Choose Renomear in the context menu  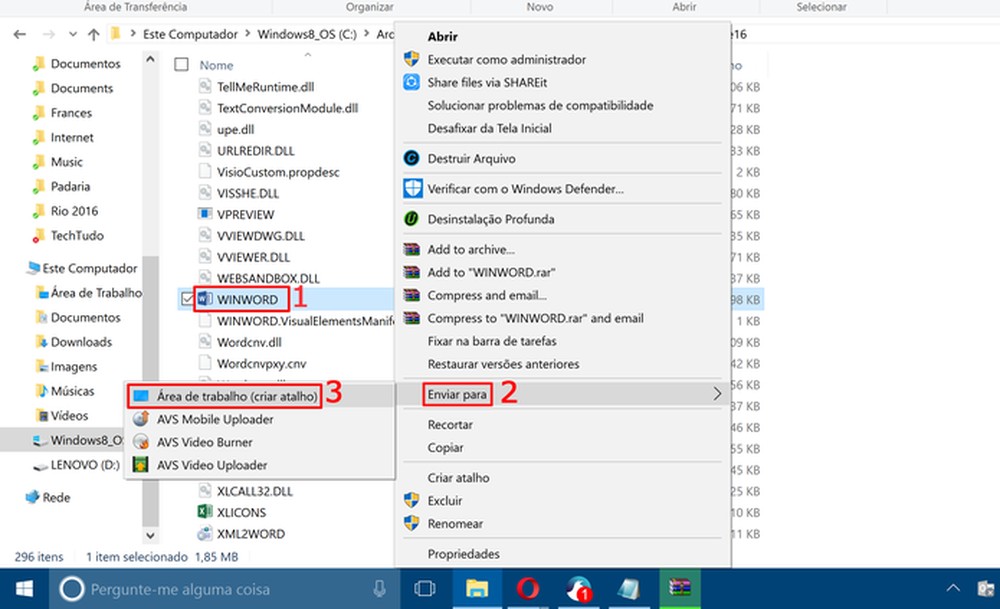[455, 524]
